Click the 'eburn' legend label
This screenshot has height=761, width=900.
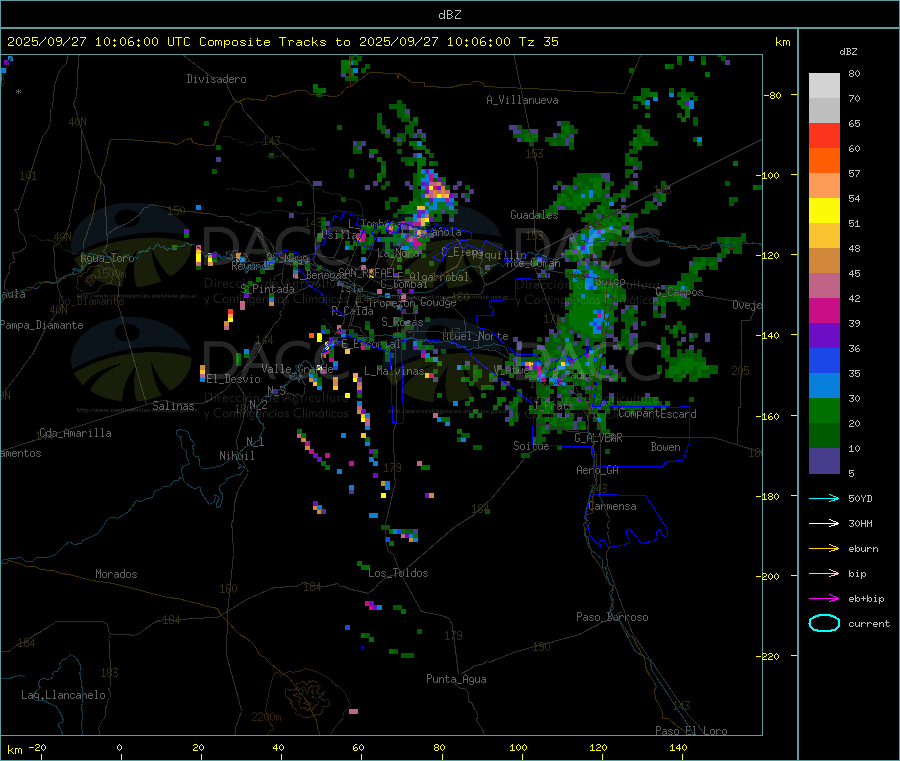pyautogui.click(x=863, y=549)
